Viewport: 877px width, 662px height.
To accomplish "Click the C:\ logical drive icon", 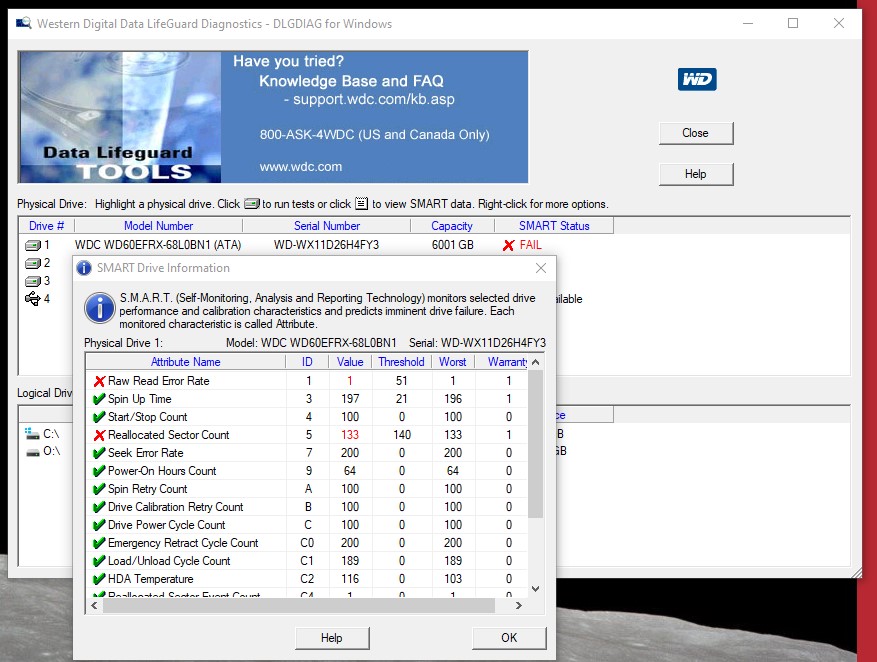I will point(32,435).
